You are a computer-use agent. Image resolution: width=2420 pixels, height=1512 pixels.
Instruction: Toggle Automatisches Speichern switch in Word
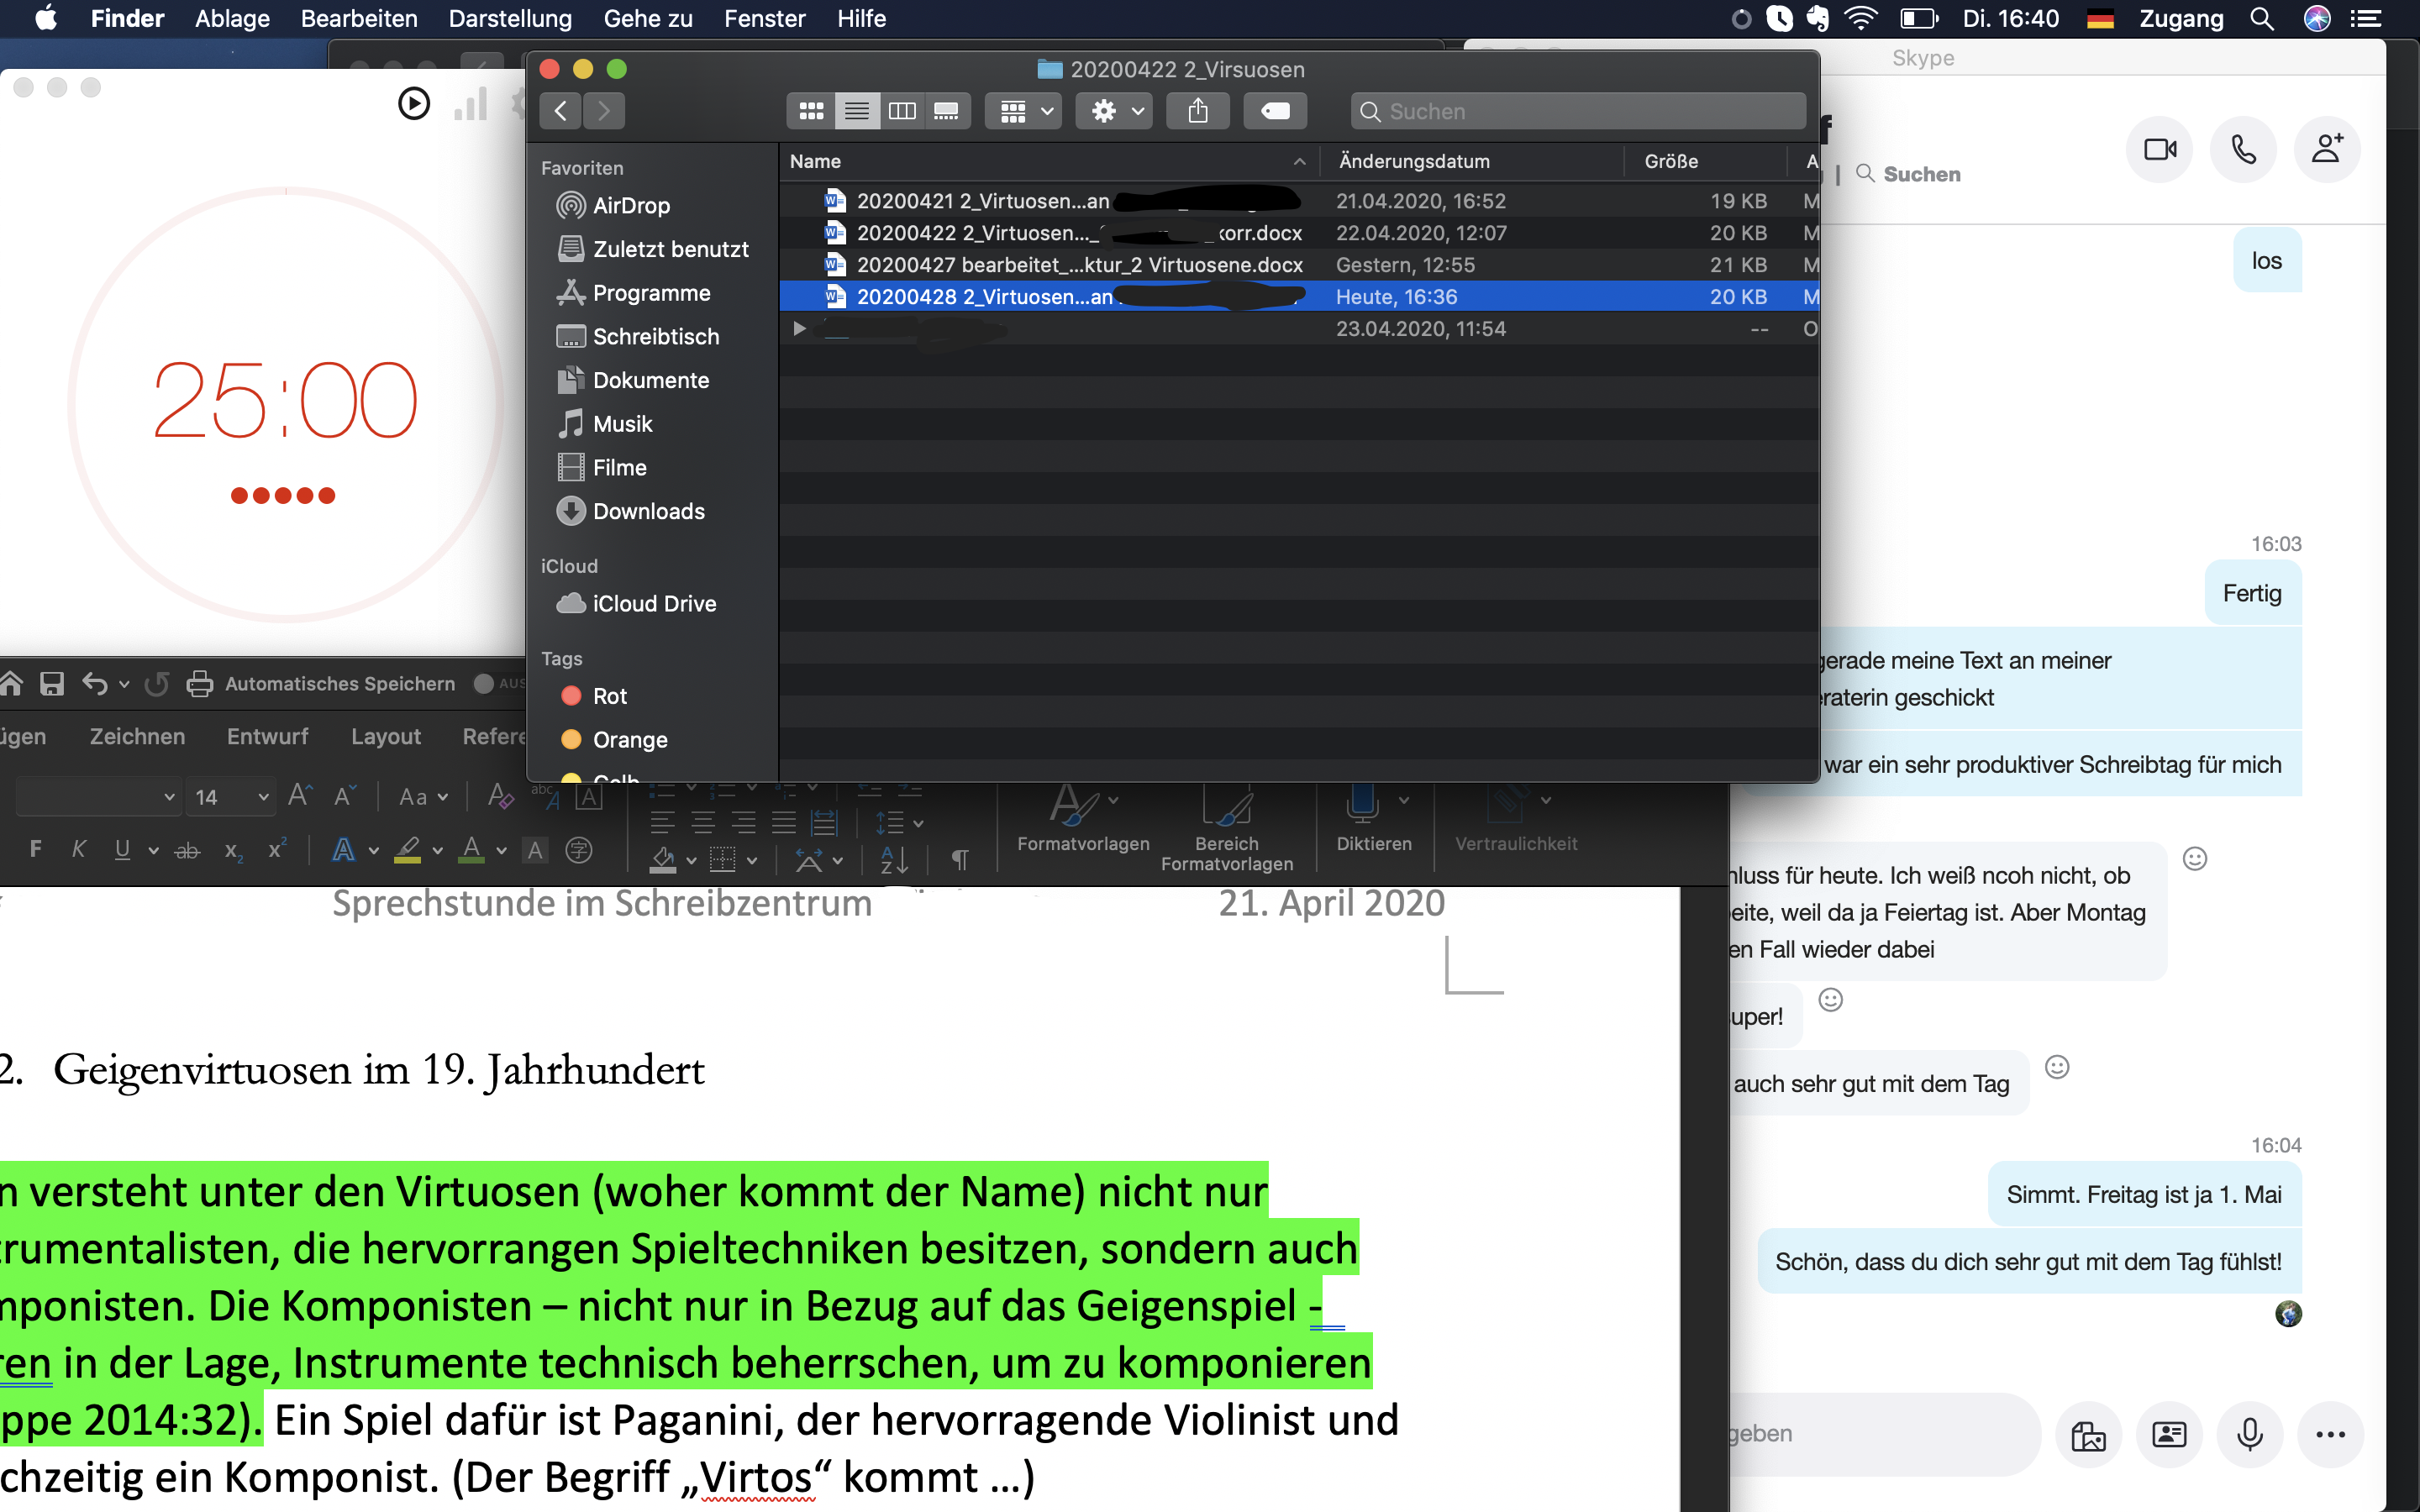coord(497,683)
